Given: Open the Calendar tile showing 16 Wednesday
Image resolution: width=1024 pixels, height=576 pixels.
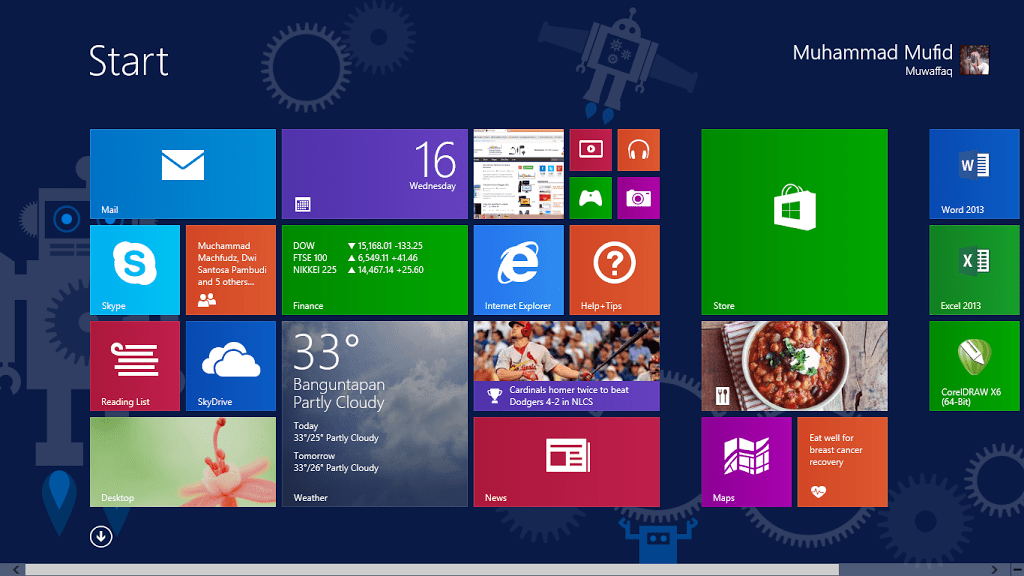Looking at the screenshot, I should point(375,174).
